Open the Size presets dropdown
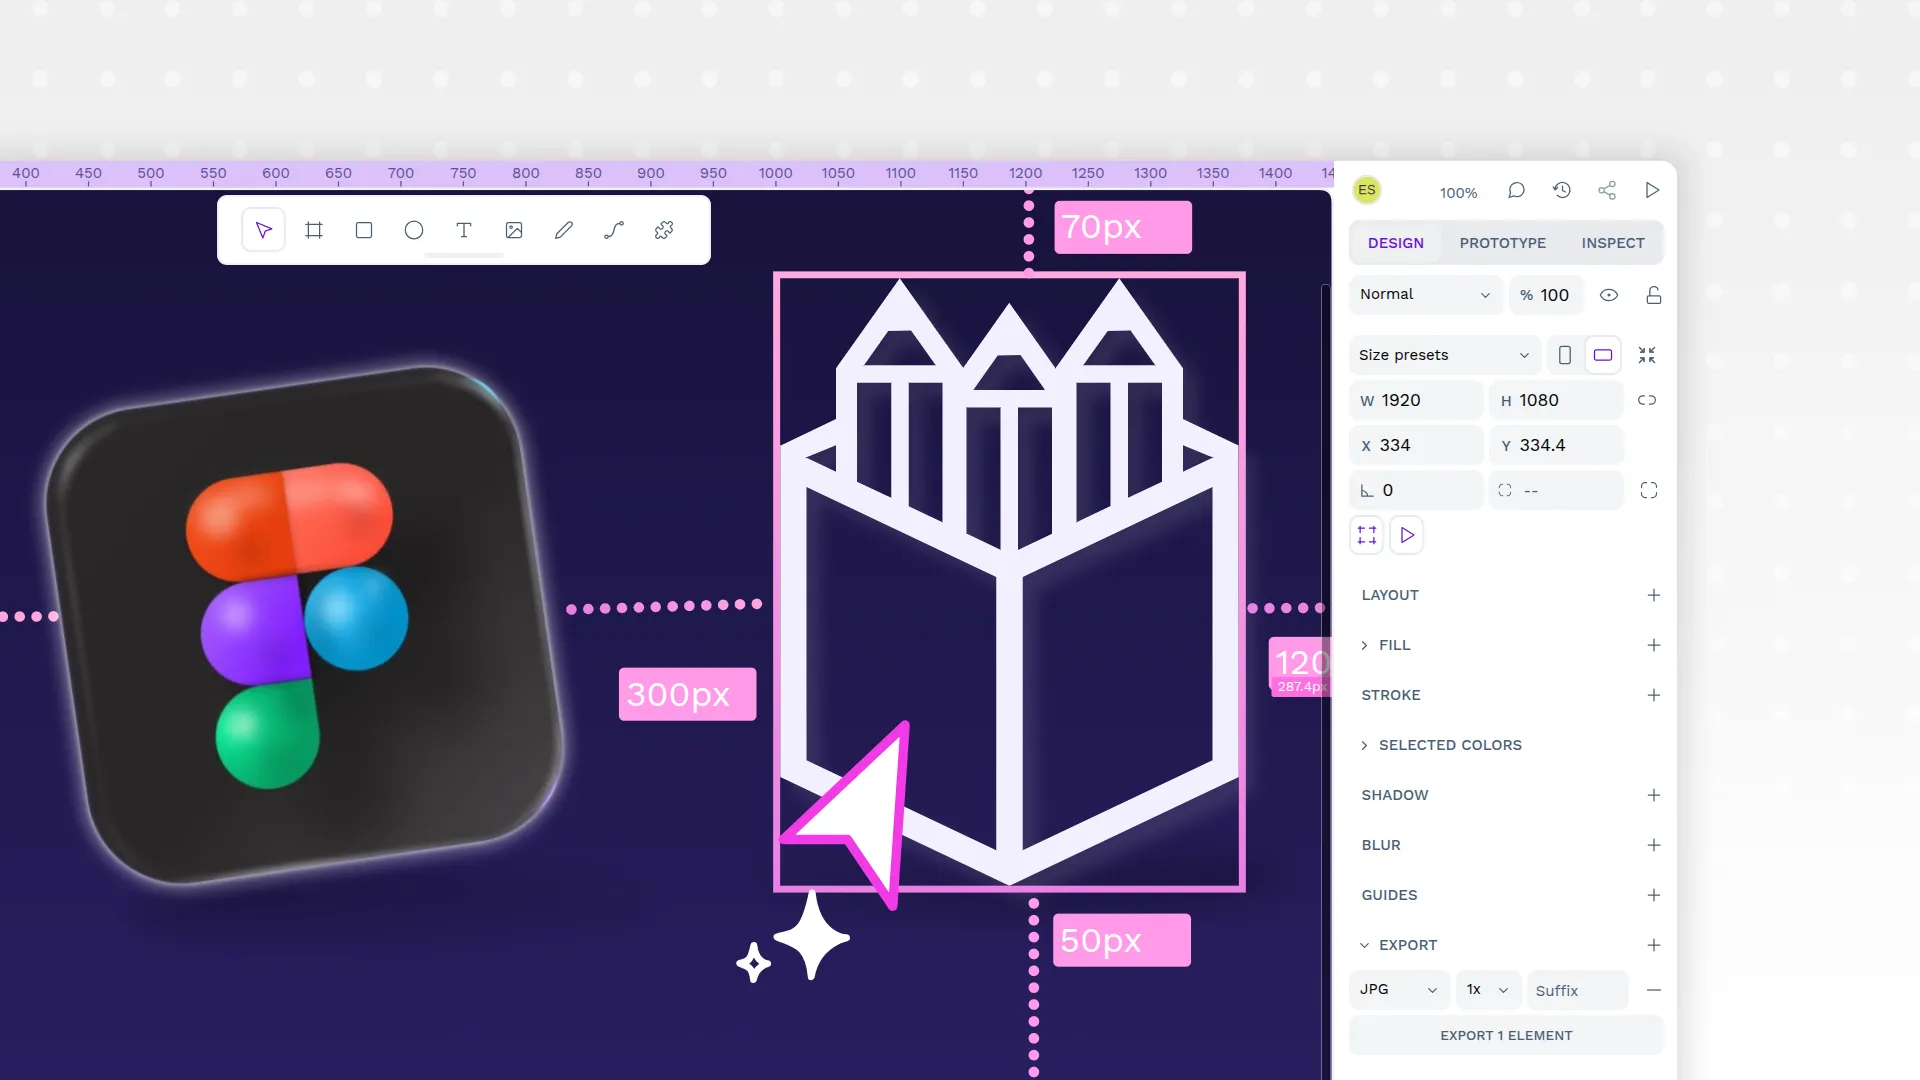 pyautogui.click(x=1443, y=355)
